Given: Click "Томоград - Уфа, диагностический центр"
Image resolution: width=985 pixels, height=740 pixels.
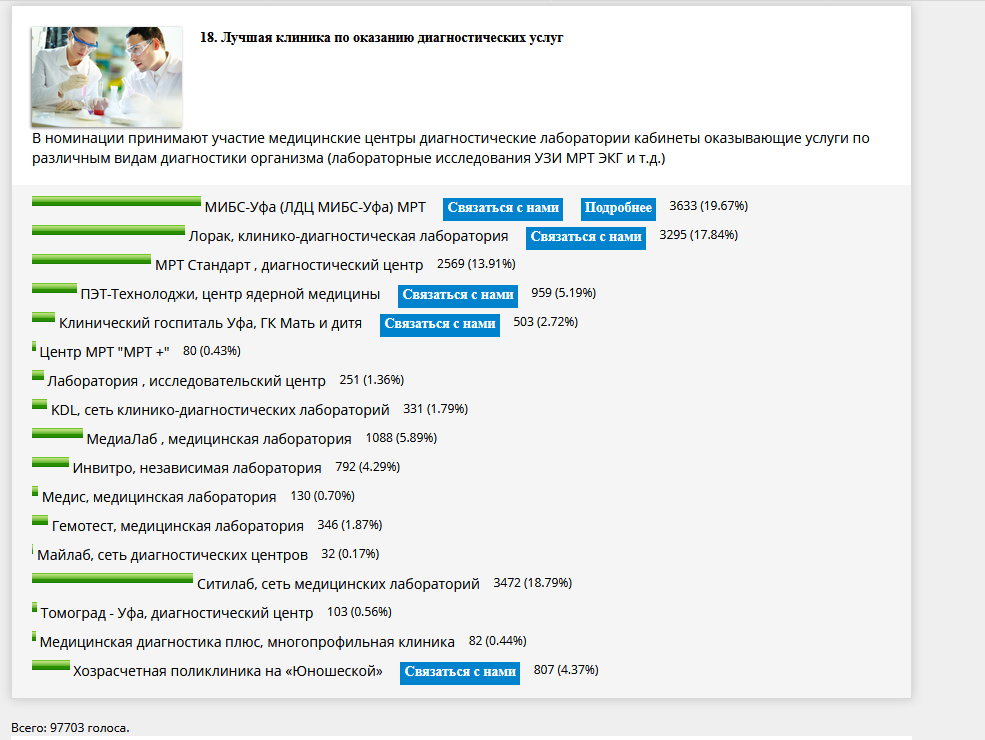Looking at the screenshot, I should click(x=176, y=613).
